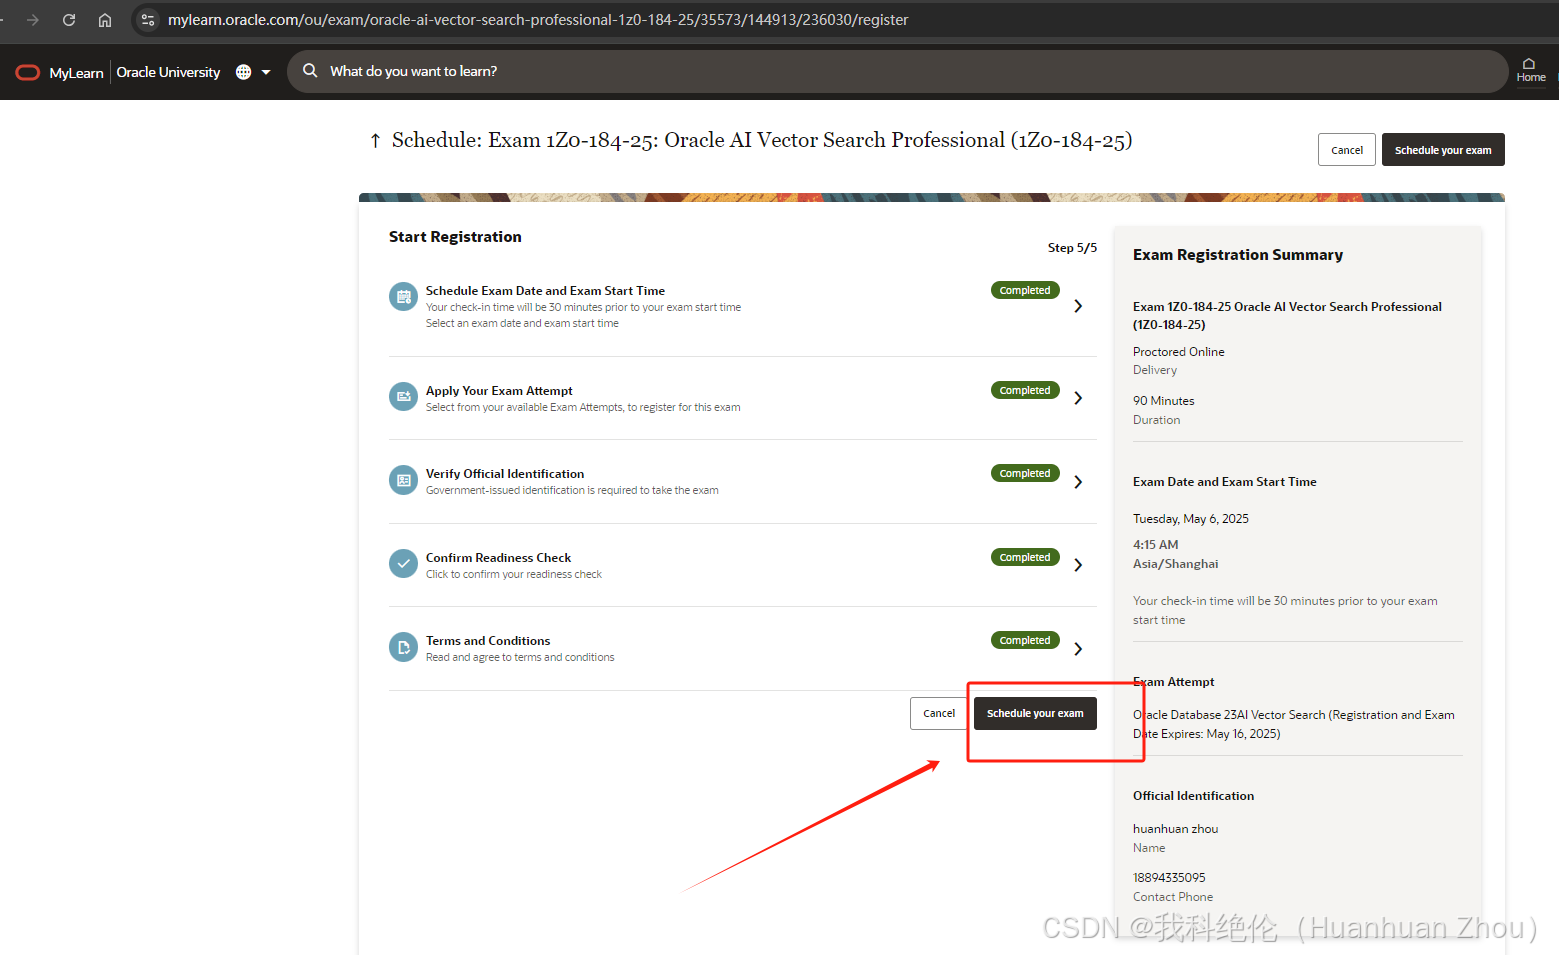Click 'Click to confirm your readiness check' text
Viewport: 1559px width, 955px height.
tap(514, 575)
